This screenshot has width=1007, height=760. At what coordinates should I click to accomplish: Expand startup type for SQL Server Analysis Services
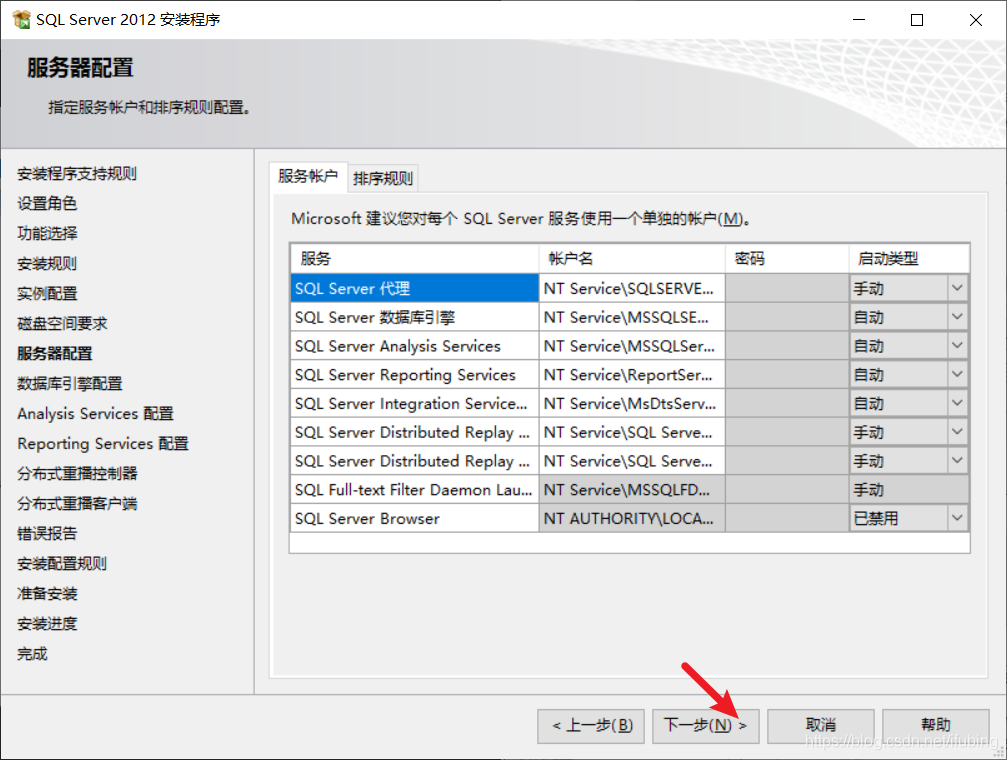957,346
